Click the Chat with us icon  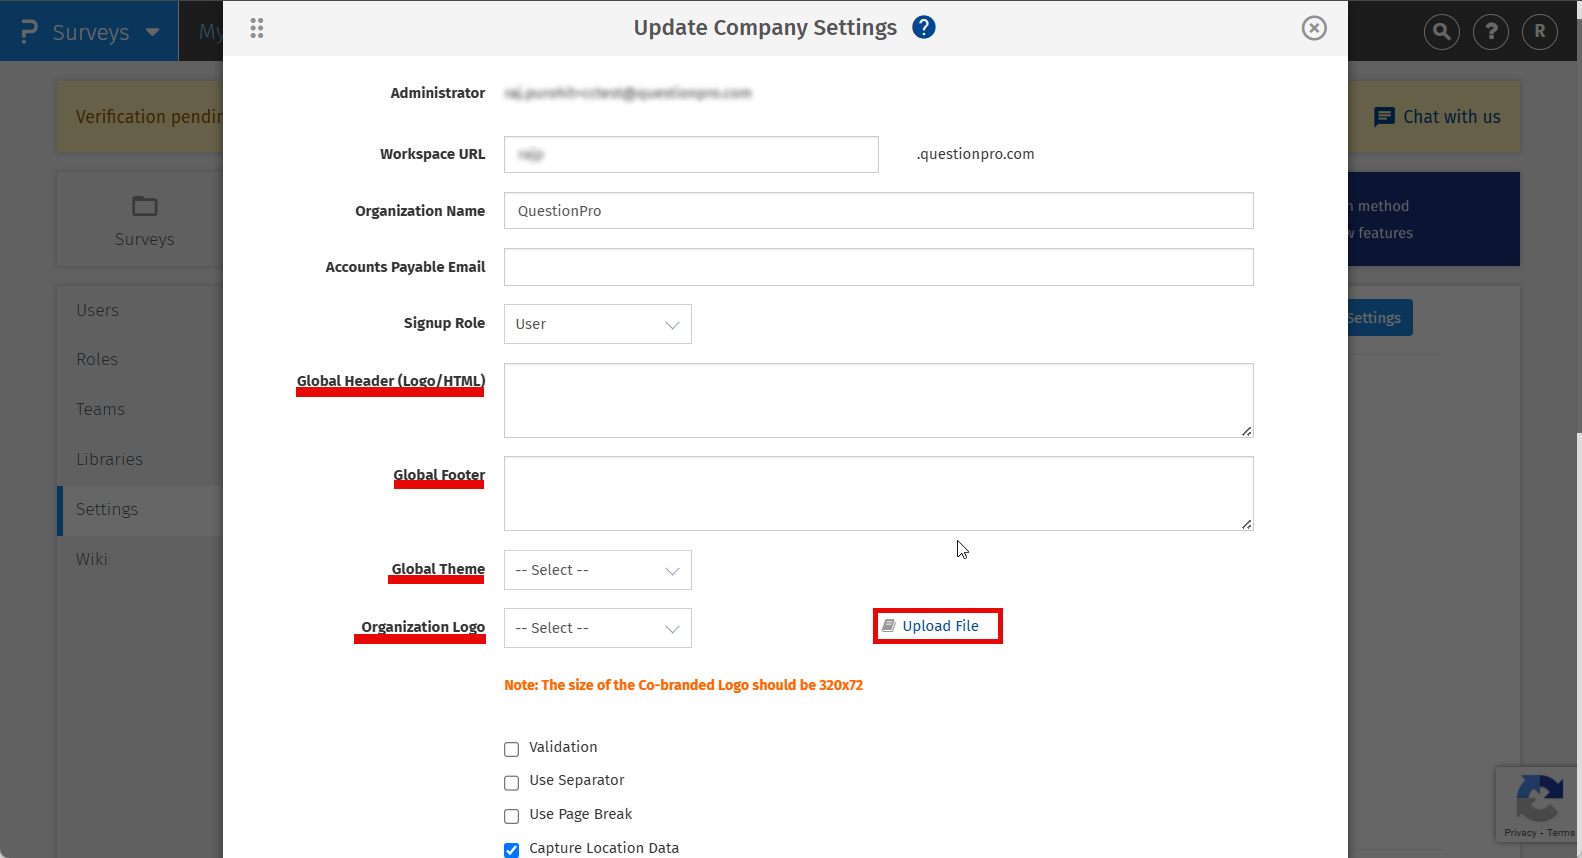coord(1384,117)
